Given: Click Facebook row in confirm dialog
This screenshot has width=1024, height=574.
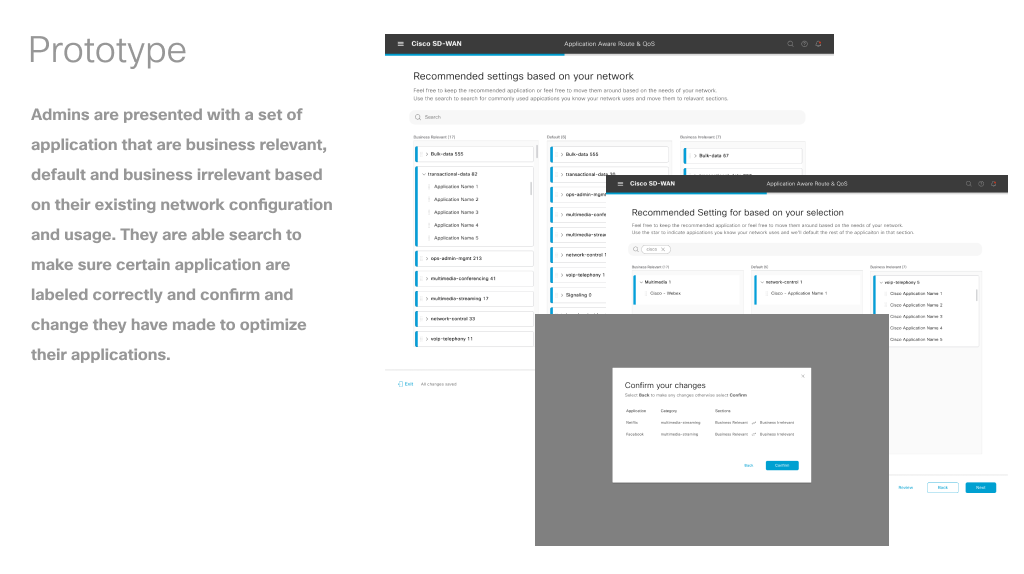Looking at the screenshot, I should 710,434.
